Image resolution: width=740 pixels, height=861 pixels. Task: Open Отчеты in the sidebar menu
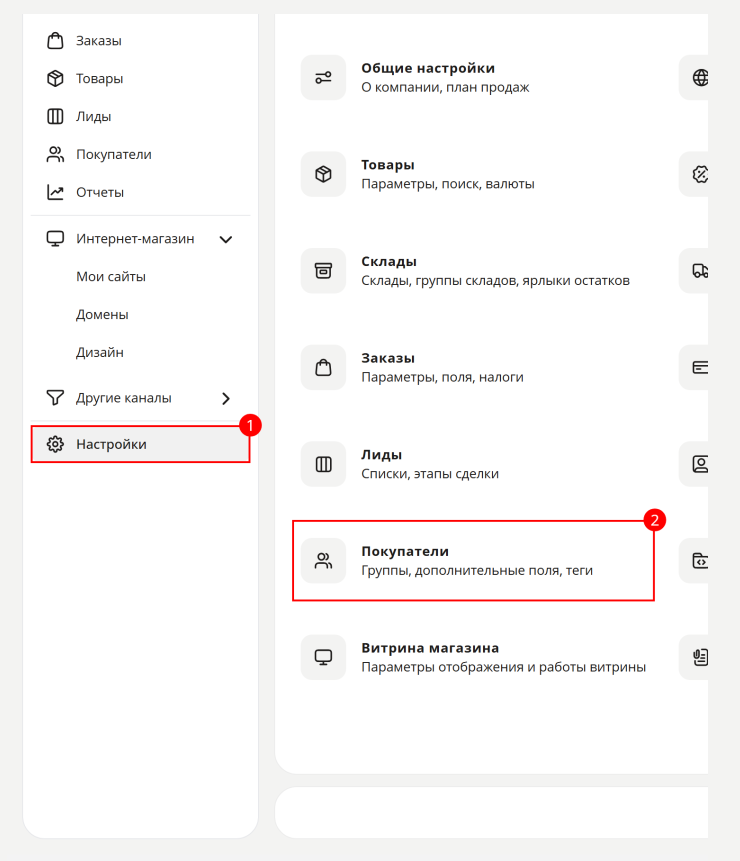click(x=100, y=192)
